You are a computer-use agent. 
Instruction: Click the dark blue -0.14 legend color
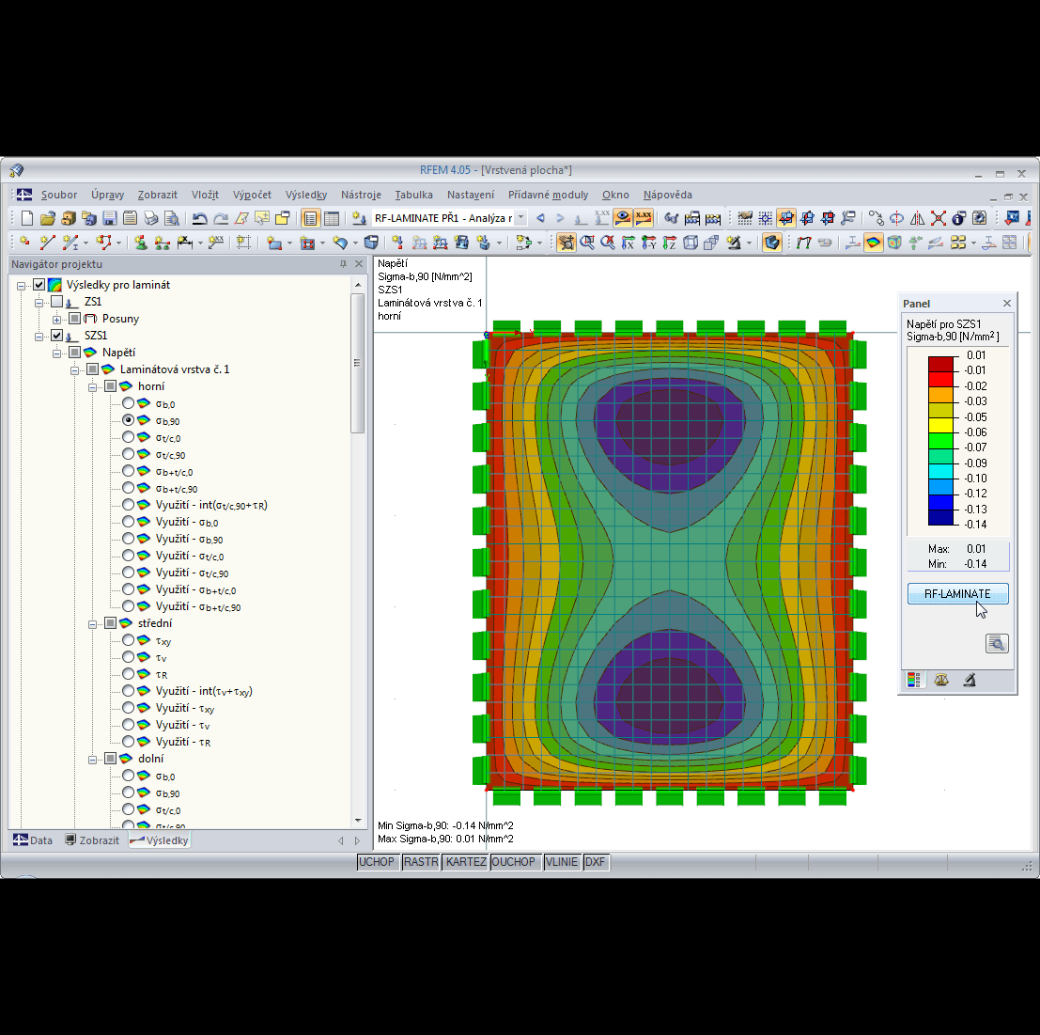940,518
